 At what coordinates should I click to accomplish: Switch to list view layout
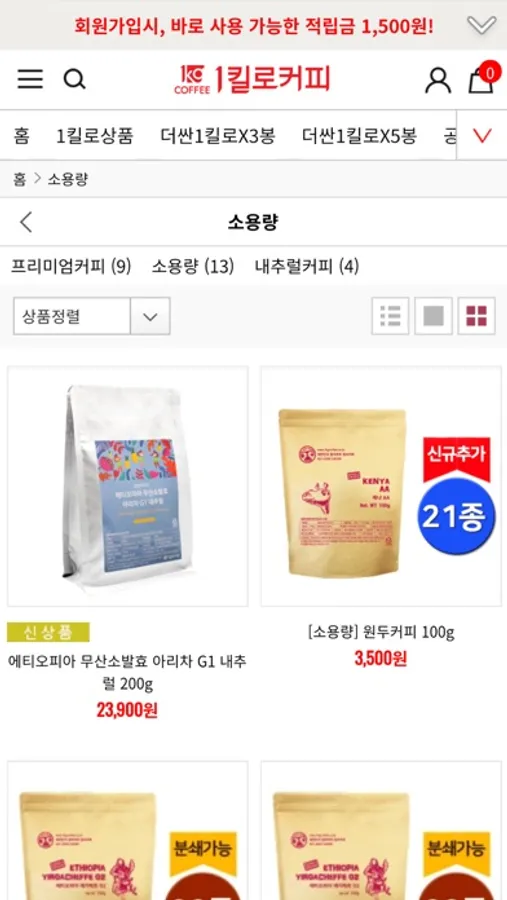click(x=390, y=316)
